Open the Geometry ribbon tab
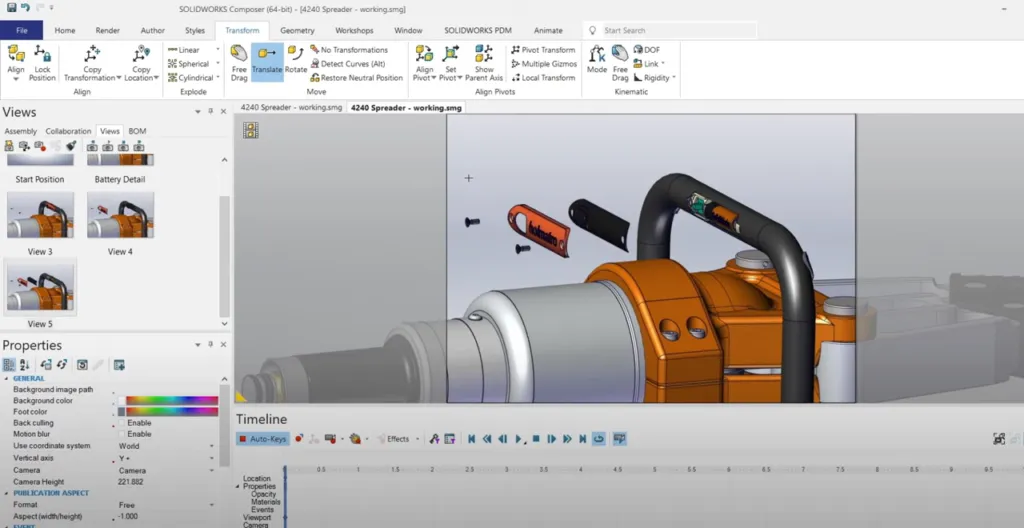This screenshot has width=1024, height=528. 297,31
